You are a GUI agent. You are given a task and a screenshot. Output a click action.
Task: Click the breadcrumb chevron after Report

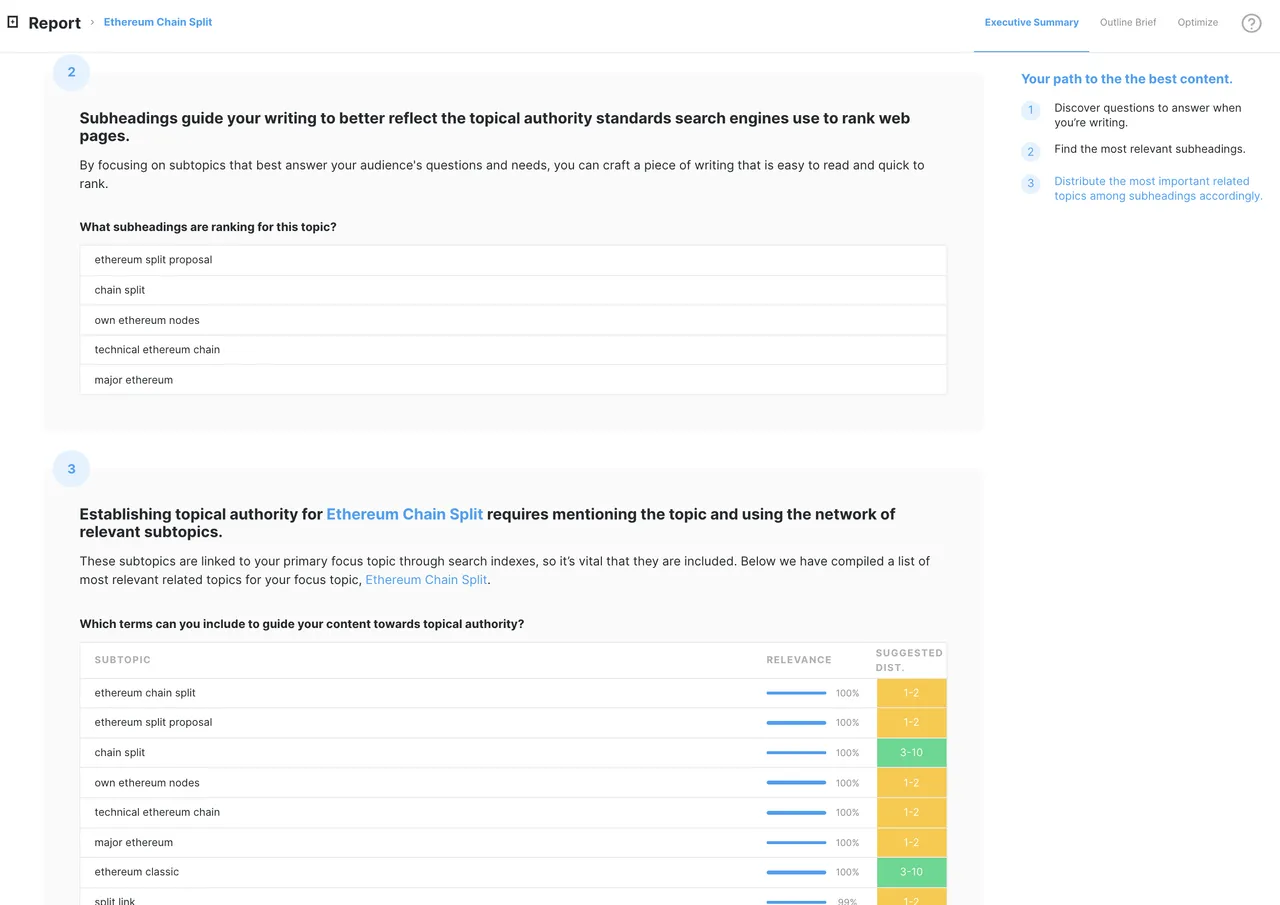[x=93, y=22]
